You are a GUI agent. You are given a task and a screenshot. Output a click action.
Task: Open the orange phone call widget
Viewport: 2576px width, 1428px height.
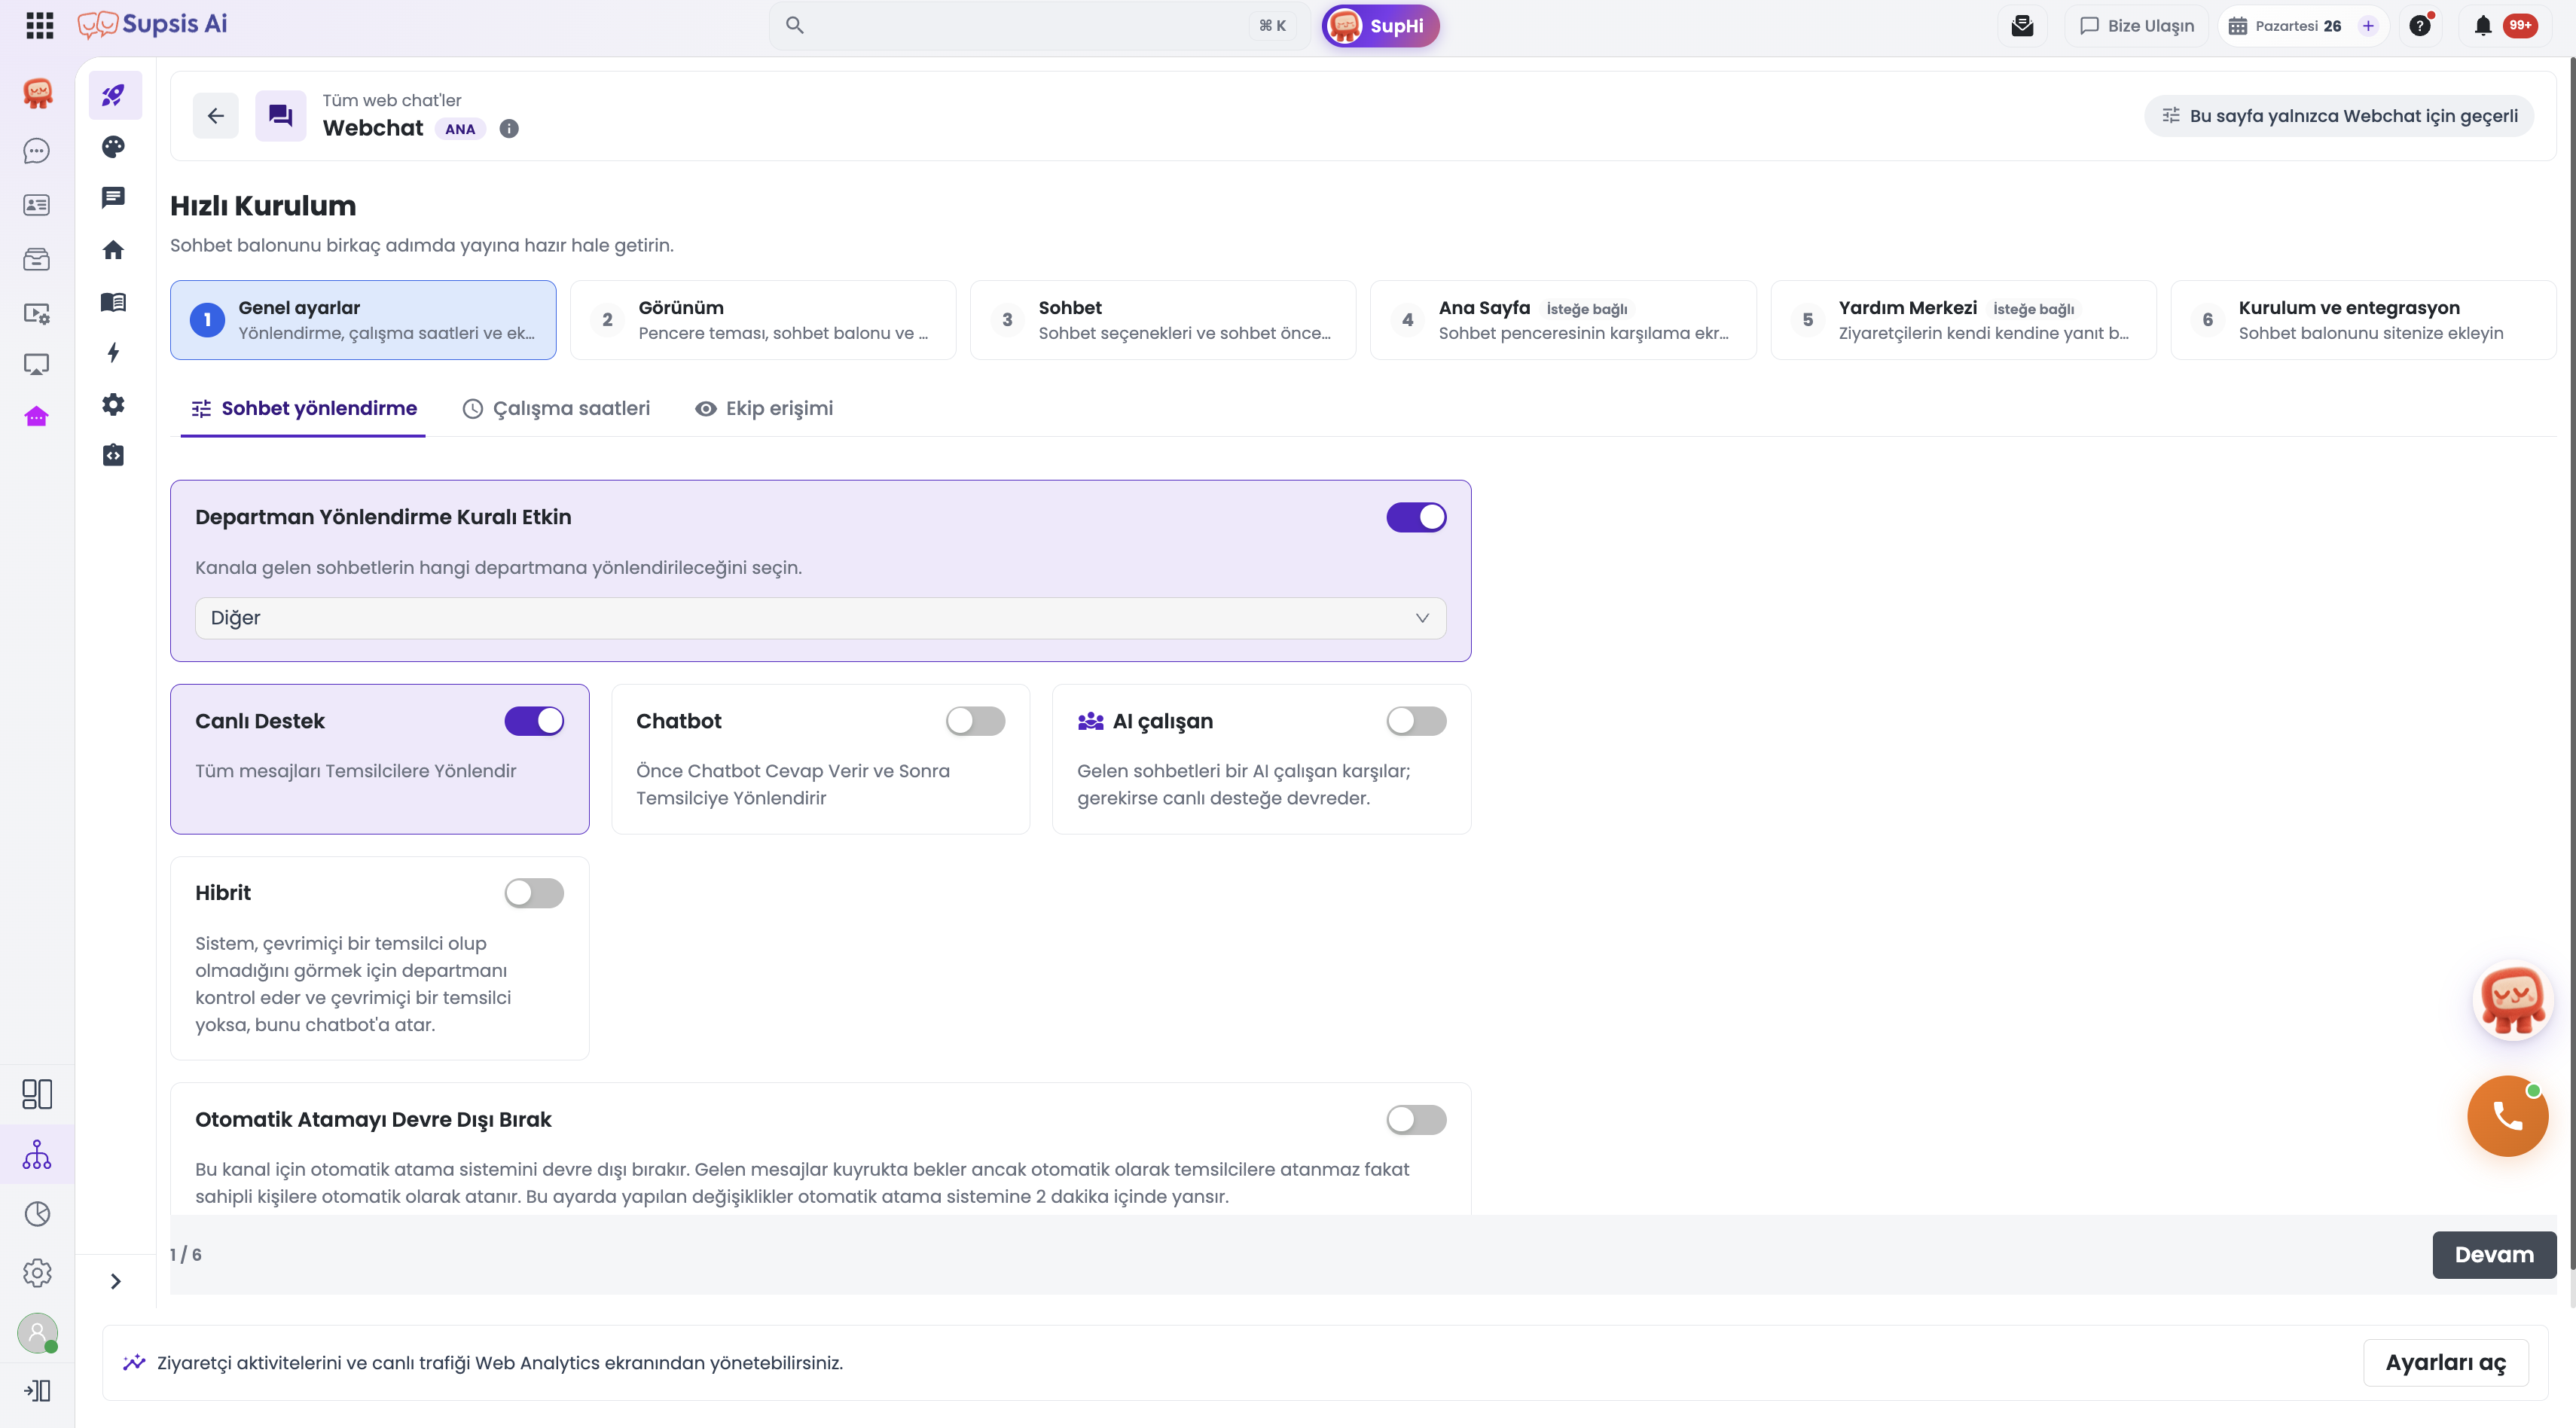coord(2507,1116)
